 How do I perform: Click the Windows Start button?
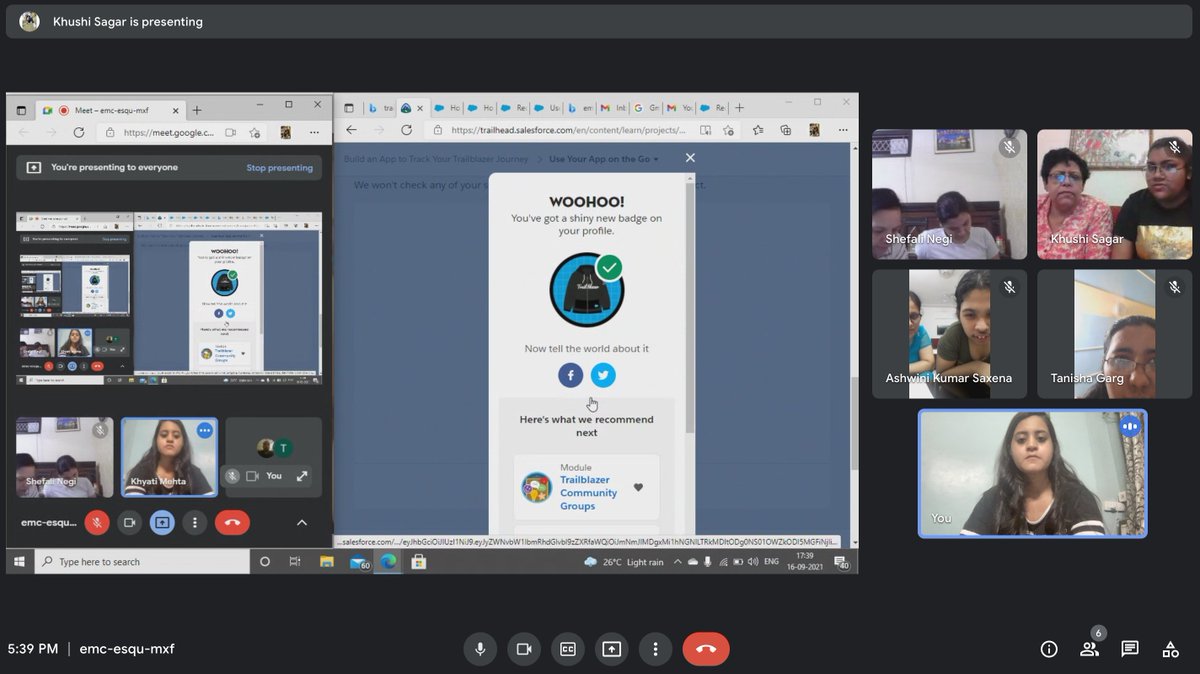pos(19,562)
